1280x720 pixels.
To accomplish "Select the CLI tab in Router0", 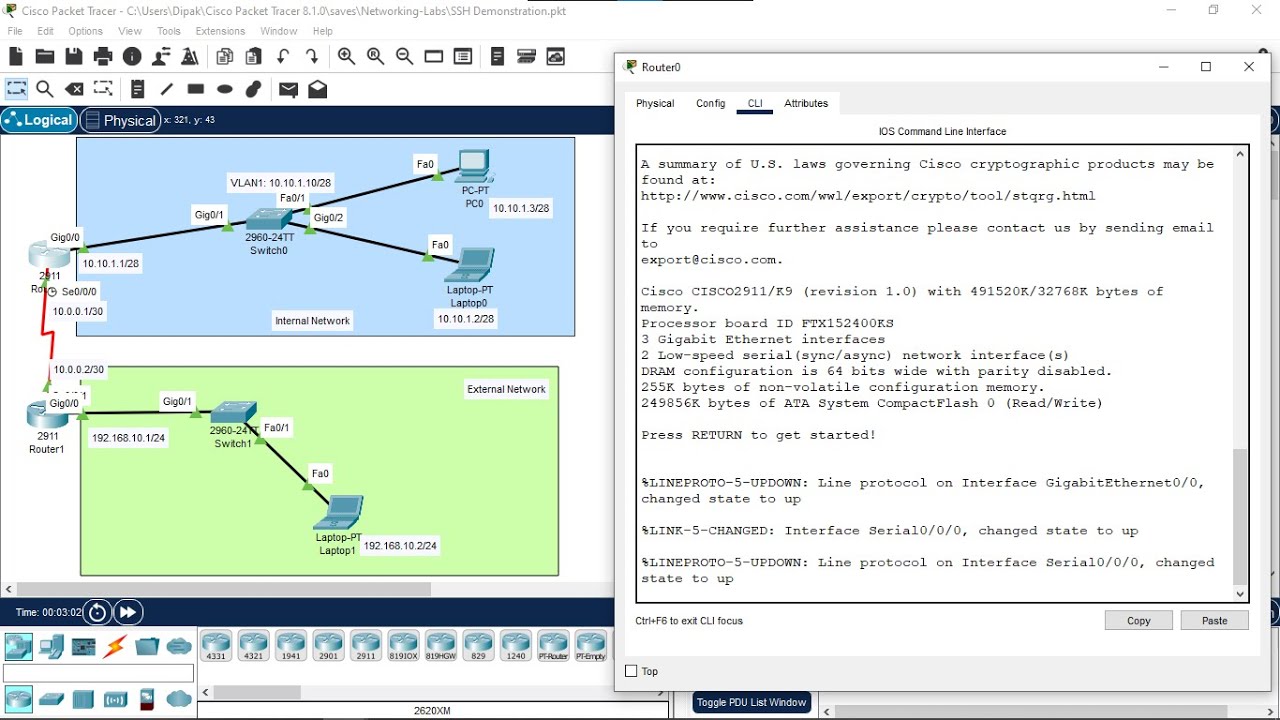I will 755,103.
